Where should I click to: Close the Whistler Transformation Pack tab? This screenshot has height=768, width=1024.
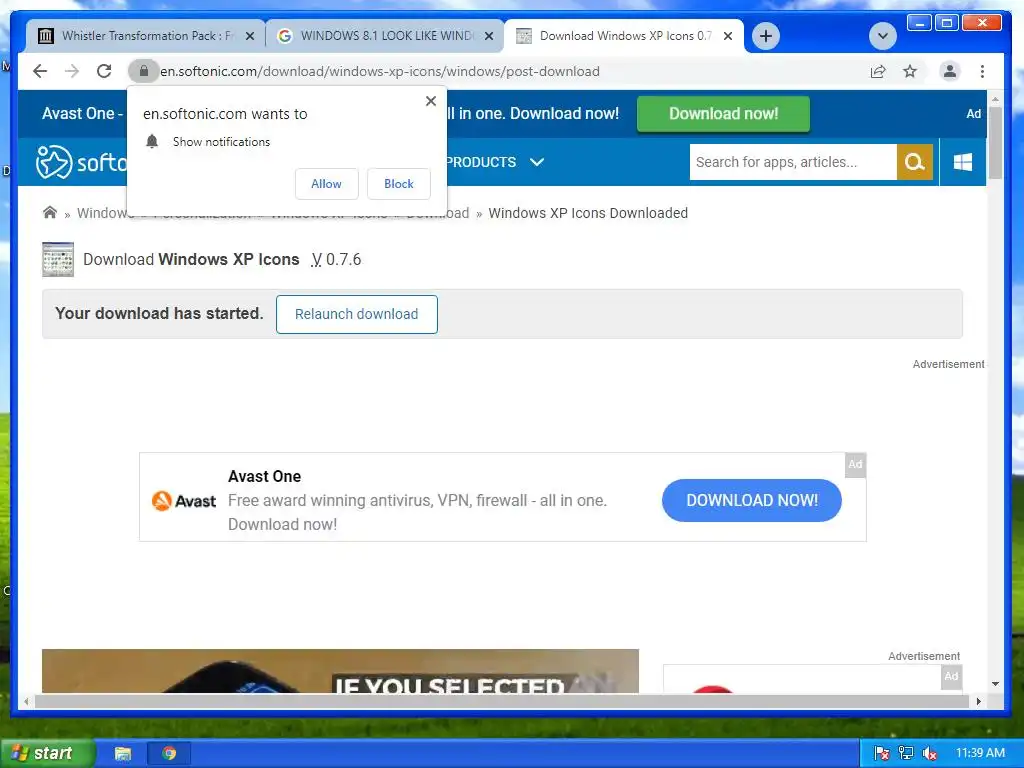[x=249, y=36]
